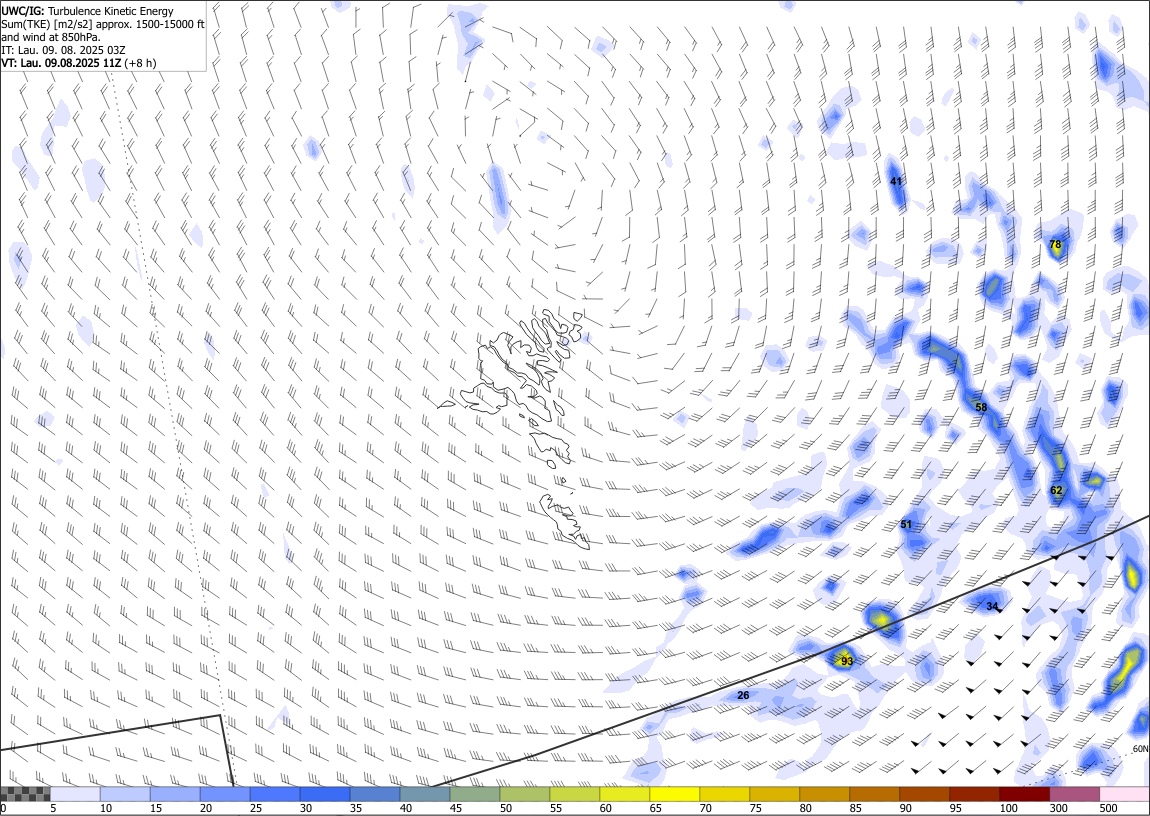Click the valid time 'VT: Lau. 09.08.2025 11Z (+8 h)'
Screen dimensions: 1150x816
coord(78,63)
